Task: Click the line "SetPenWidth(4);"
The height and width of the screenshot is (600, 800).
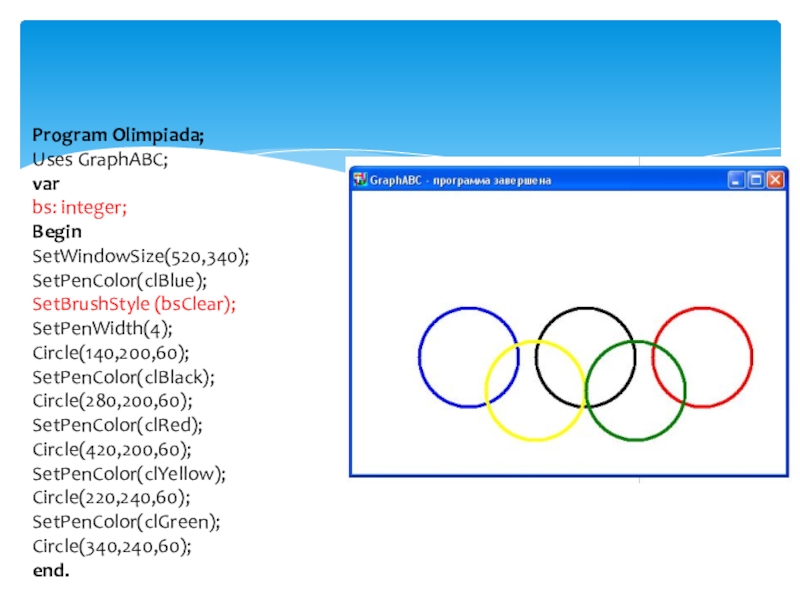Action: pyautogui.click(x=103, y=329)
